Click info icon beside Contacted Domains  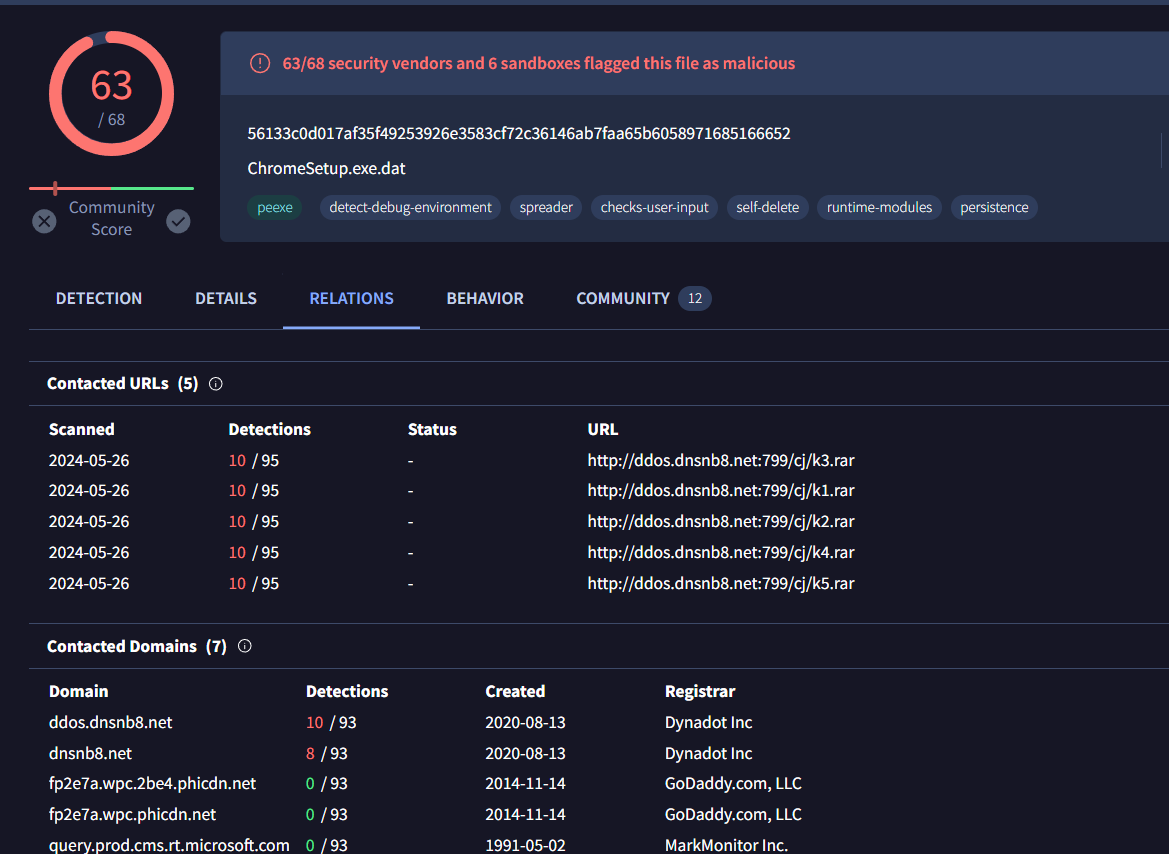point(244,646)
